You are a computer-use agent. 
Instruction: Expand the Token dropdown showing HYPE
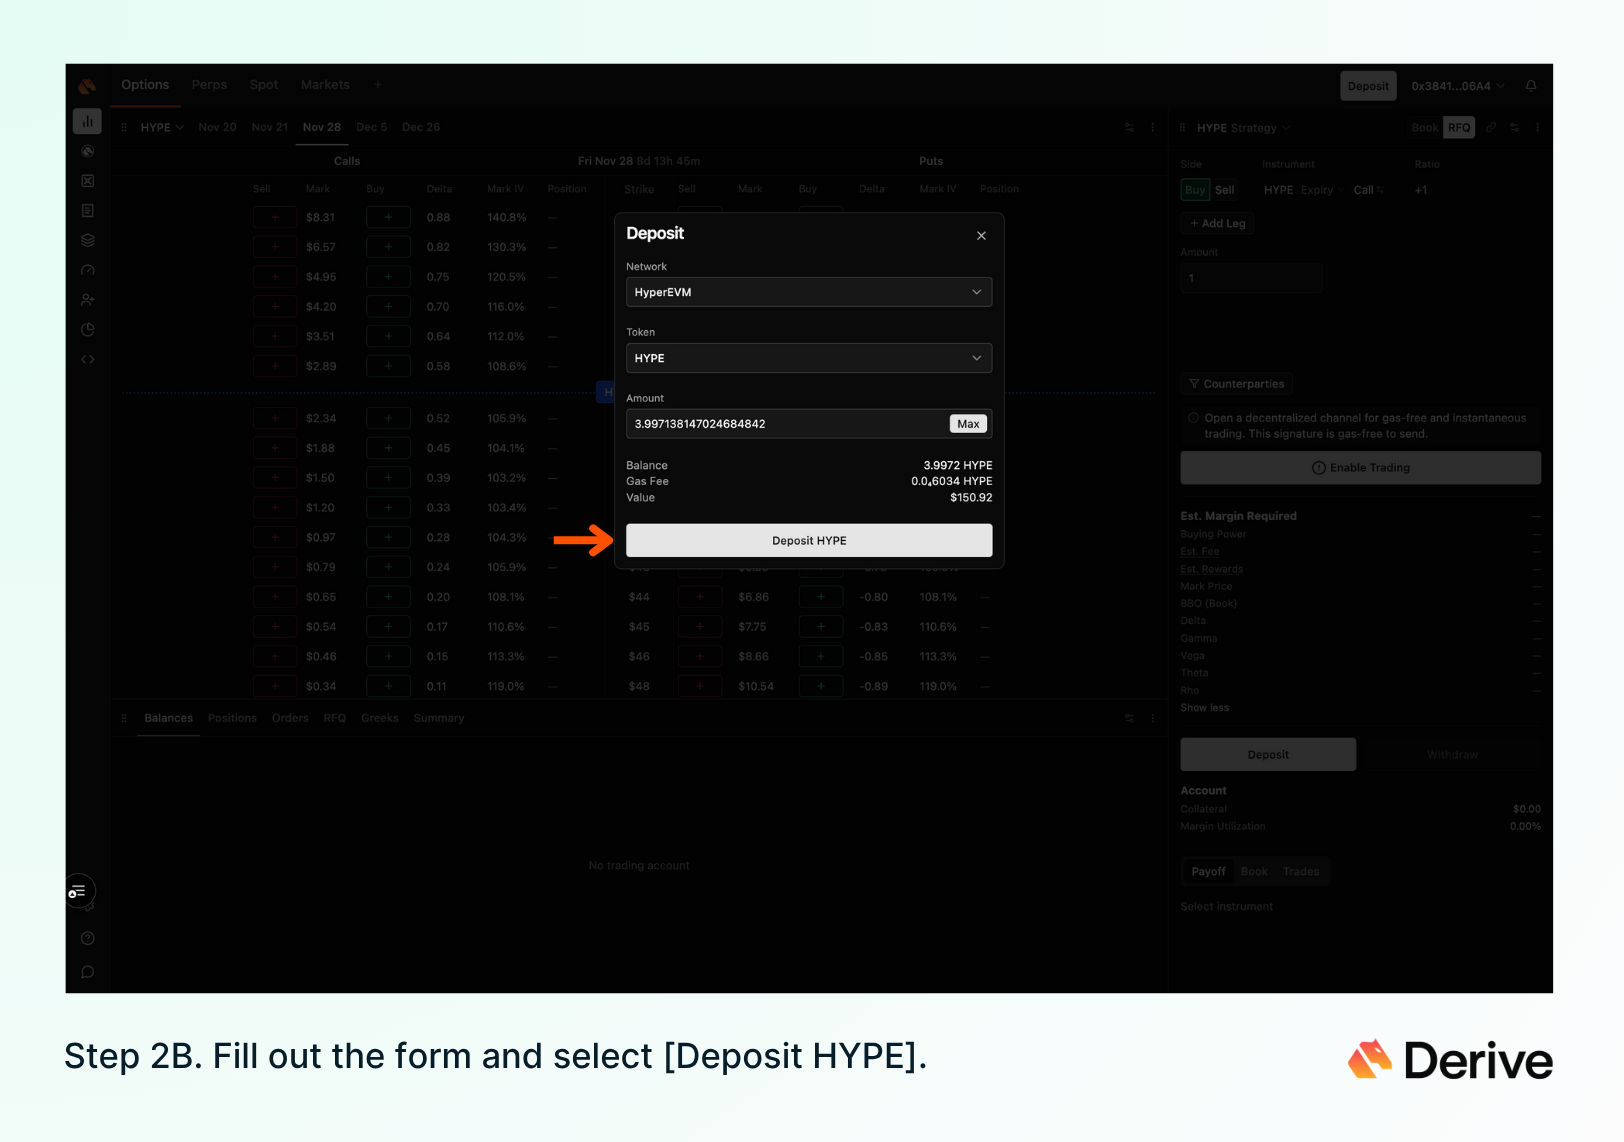click(x=808, y=358)
